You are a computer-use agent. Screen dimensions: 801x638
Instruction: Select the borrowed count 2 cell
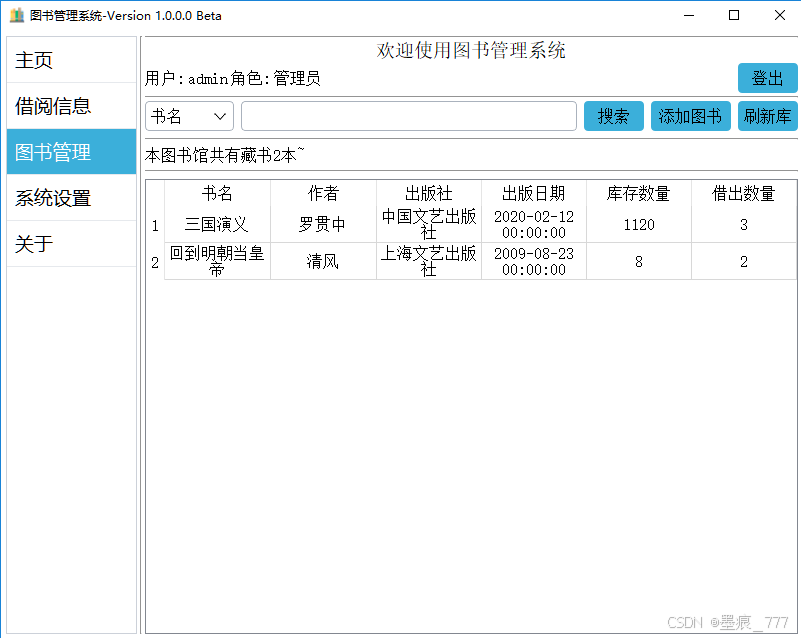(x=744, y=261)
